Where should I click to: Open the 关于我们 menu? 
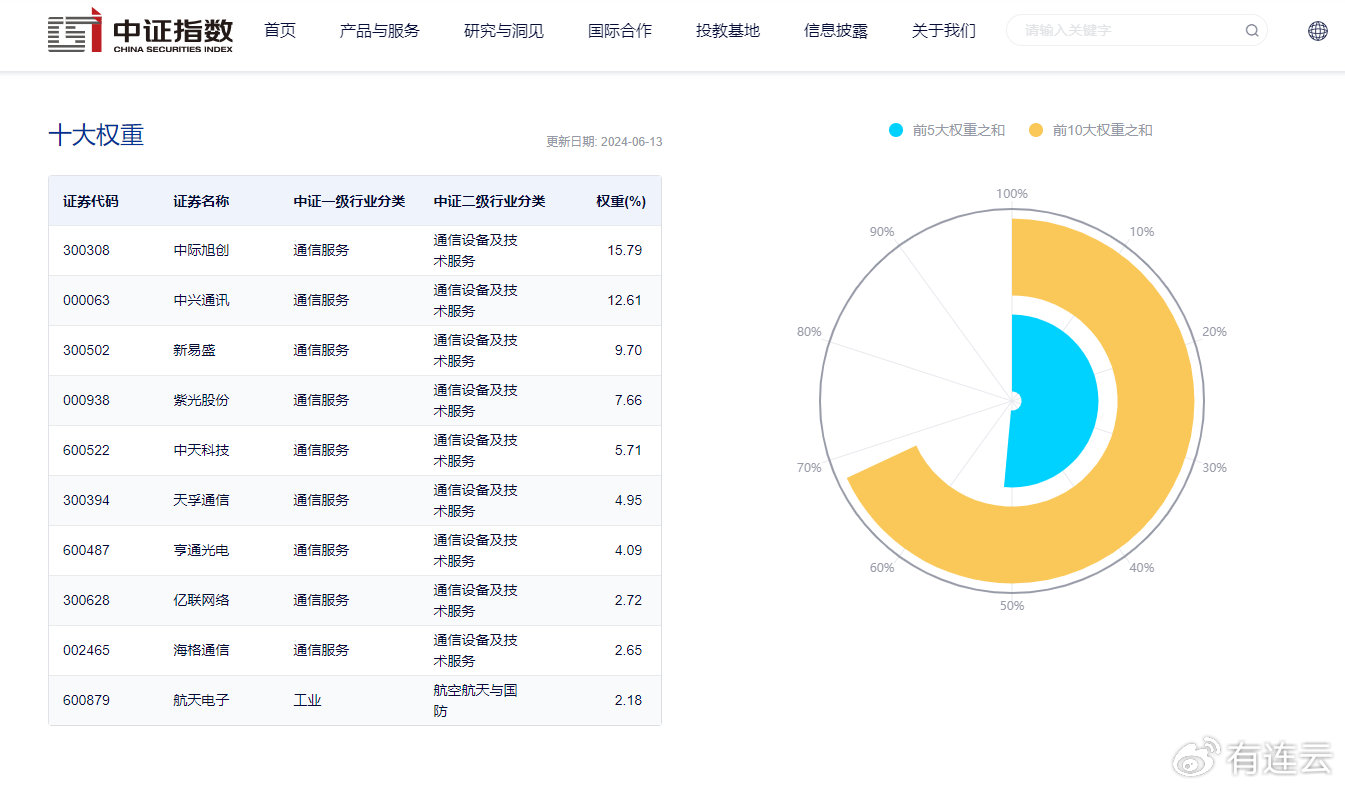click(944, 30)
